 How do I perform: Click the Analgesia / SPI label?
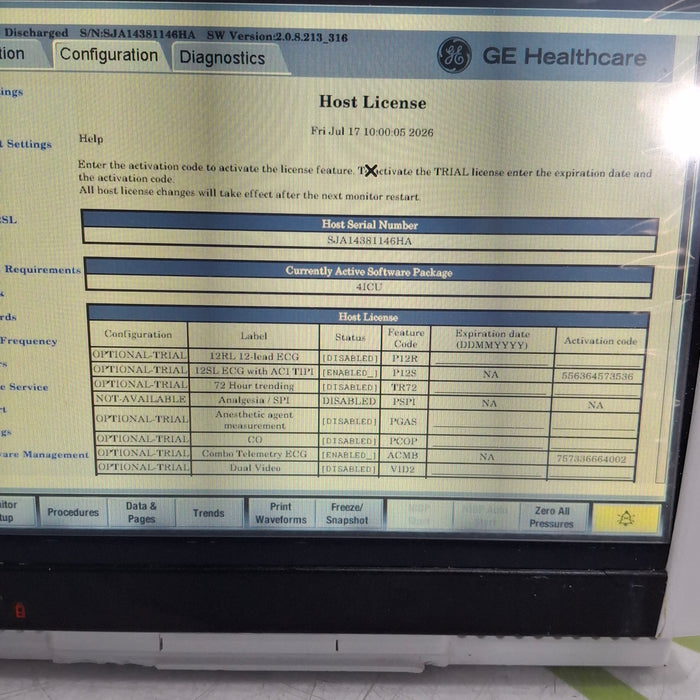pyautogui.click(x=254, y=400)
